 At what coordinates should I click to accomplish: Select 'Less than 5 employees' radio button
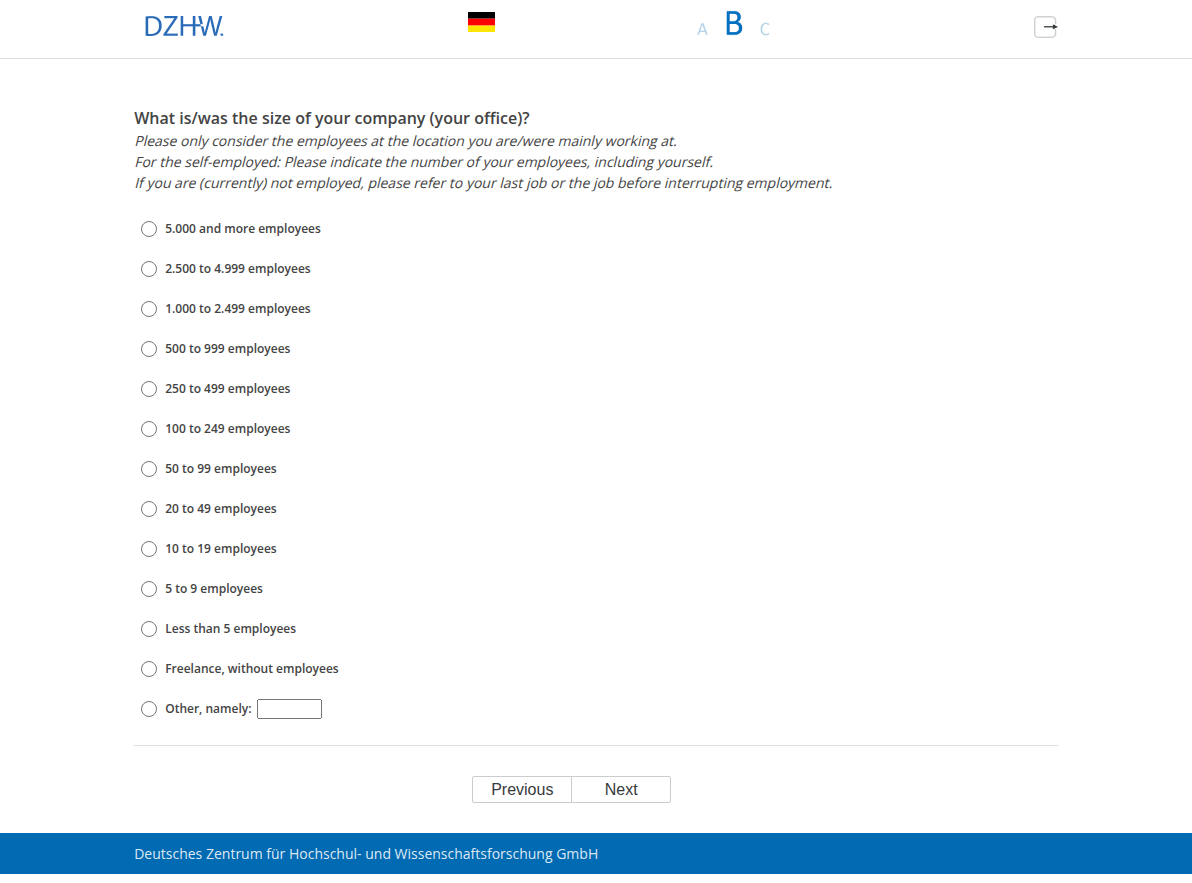pos(149,629)
